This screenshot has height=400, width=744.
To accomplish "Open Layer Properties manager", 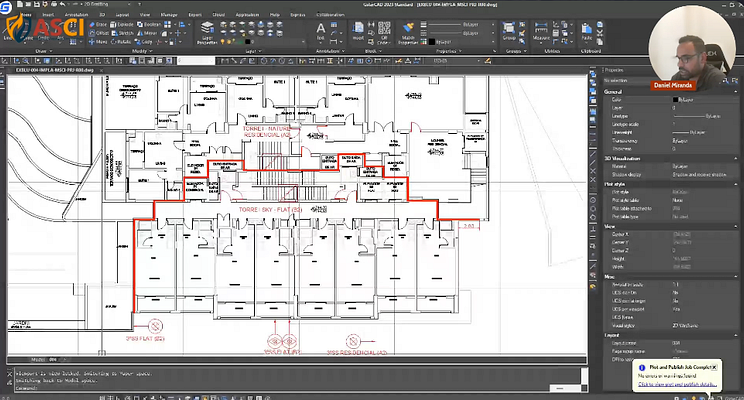I will [207, 32].
